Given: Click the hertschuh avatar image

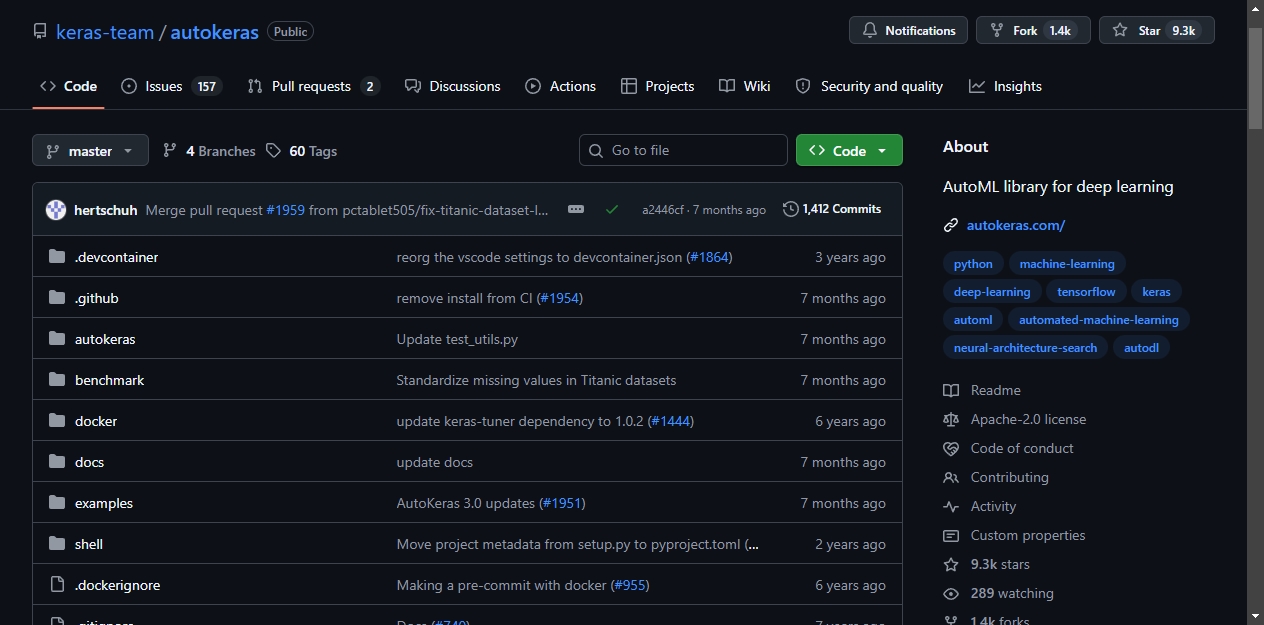Looking at the screenshot, I should [56, 209].
